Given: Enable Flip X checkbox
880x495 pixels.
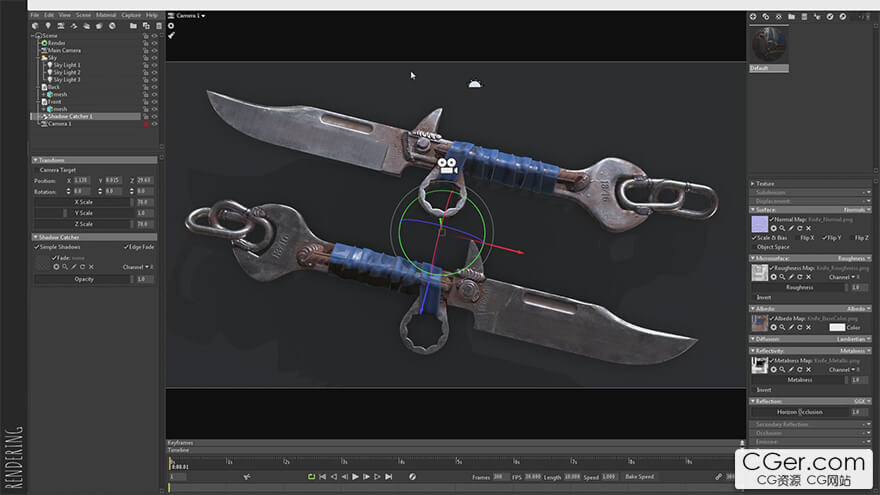Looking at the screenshot, I should [x=798, y=238].
